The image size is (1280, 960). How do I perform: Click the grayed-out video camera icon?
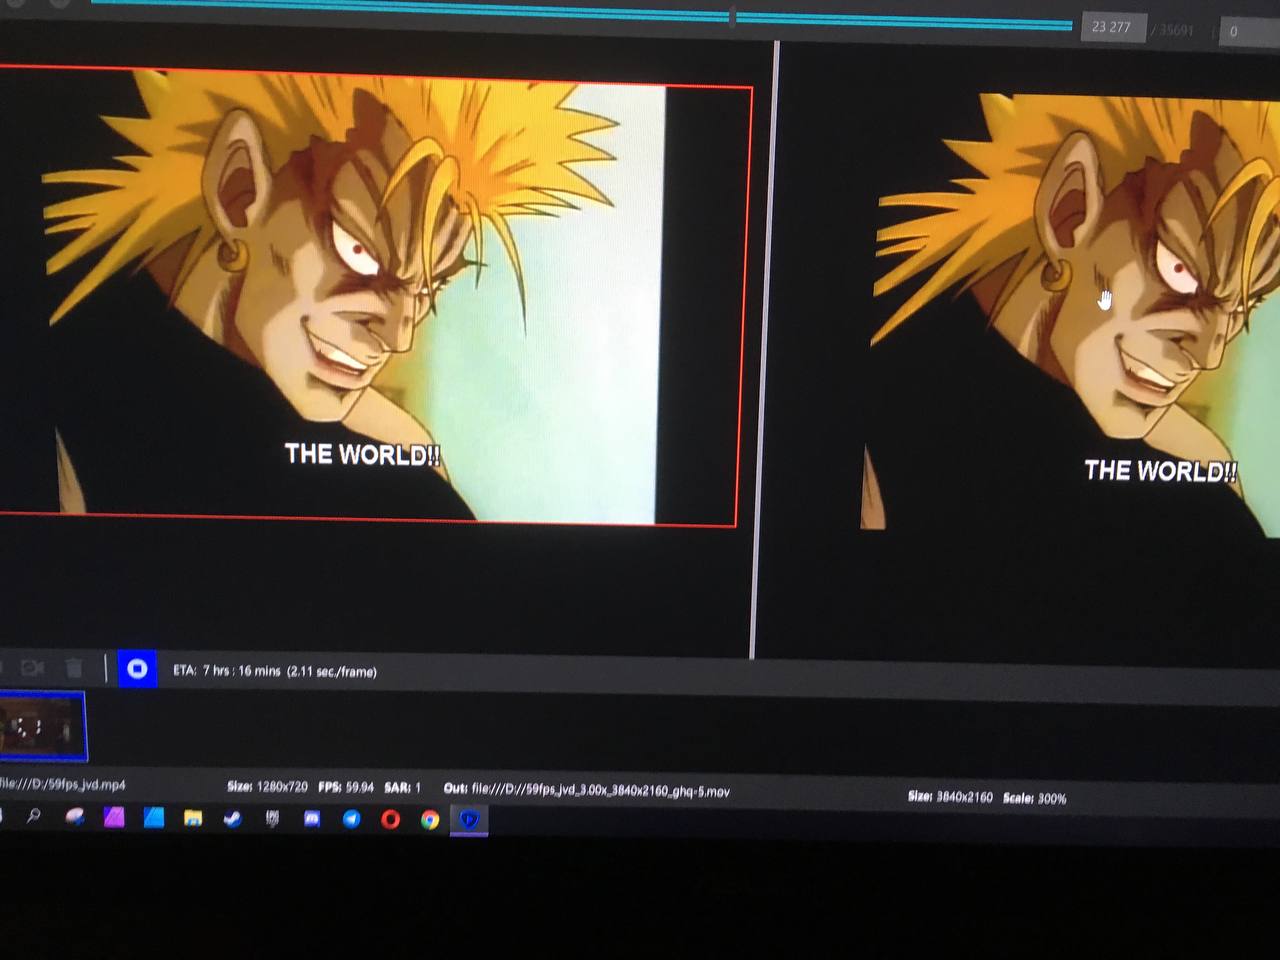(x=32, y=667)
